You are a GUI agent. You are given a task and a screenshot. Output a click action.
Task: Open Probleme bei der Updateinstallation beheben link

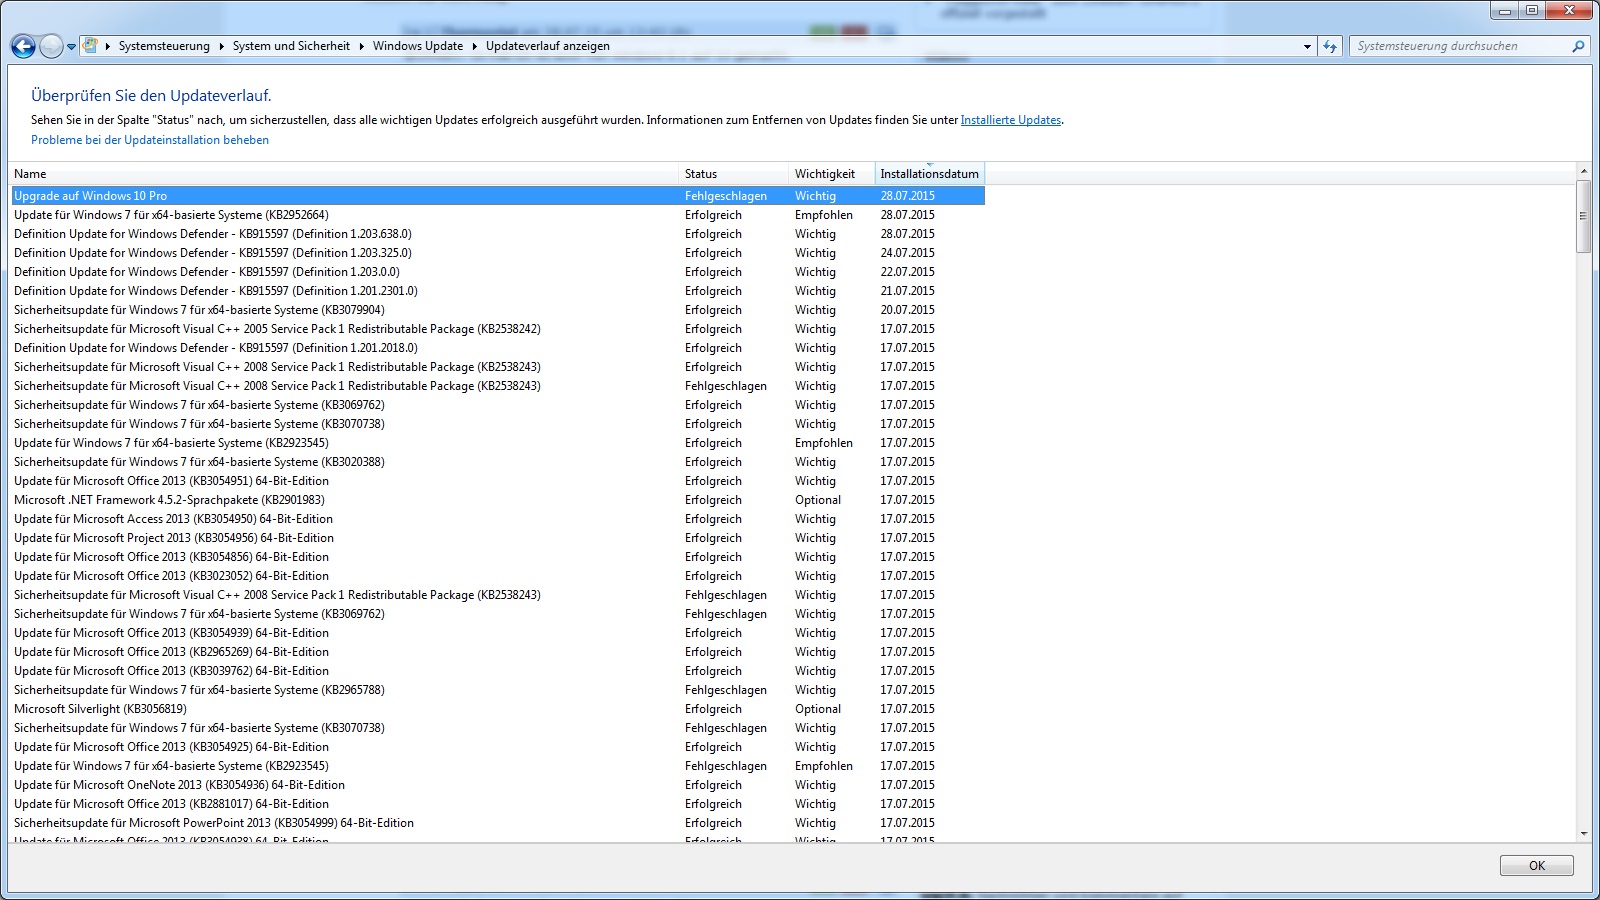[150, 140]
